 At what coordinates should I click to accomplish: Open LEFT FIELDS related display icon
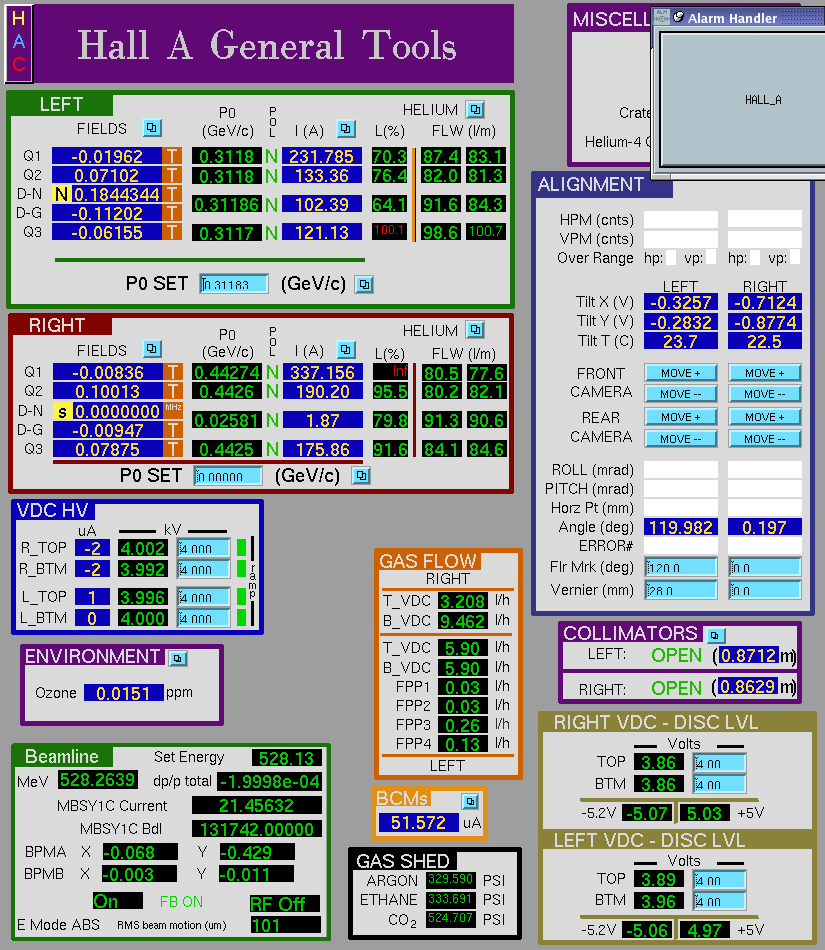pyautogui.click(x=152, y=128)
